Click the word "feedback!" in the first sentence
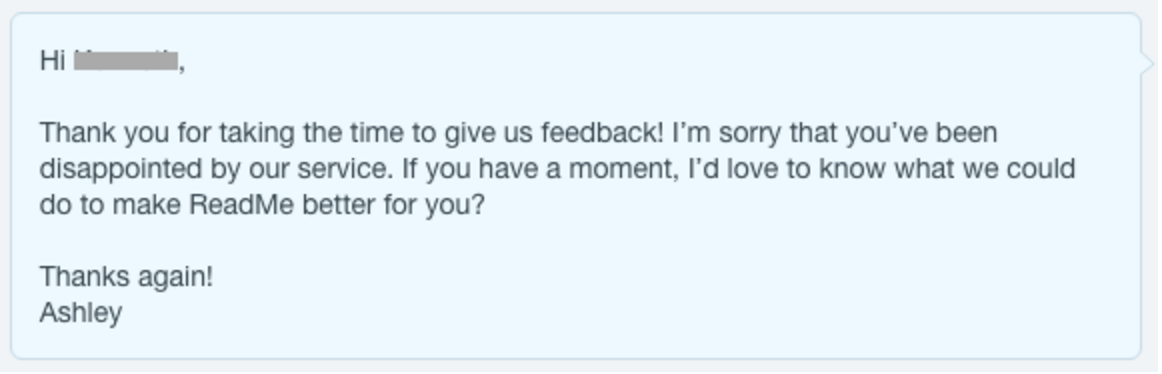The image size is (1162, 374). click(602, 133)
